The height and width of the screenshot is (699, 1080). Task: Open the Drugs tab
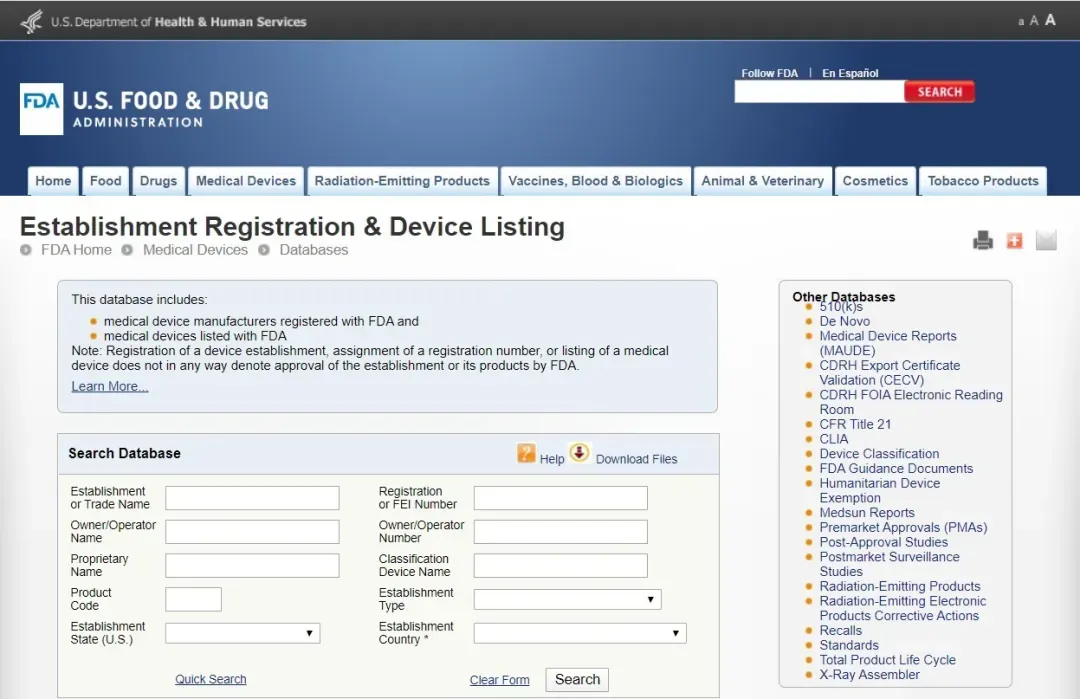pyautogui.click(x=158, y=181)
